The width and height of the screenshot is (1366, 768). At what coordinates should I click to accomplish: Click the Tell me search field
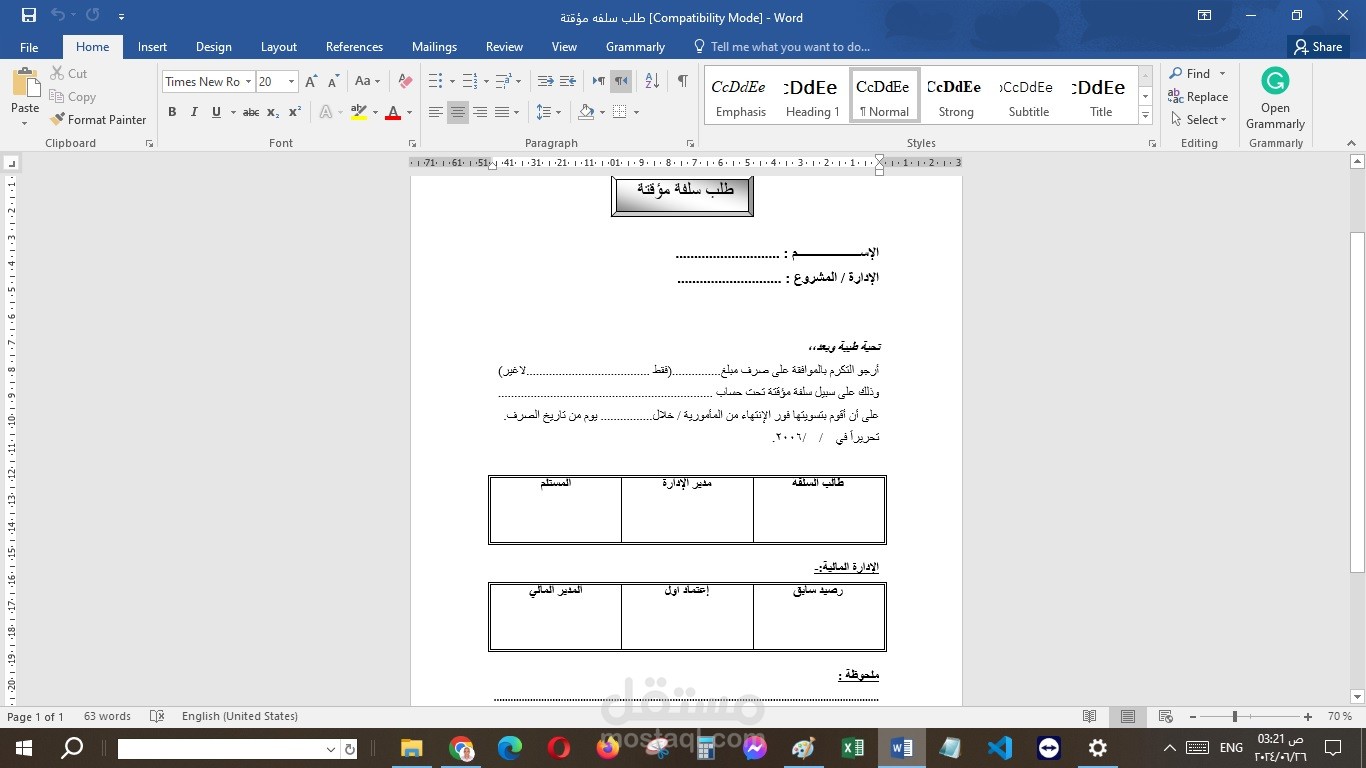coord(782,47)
